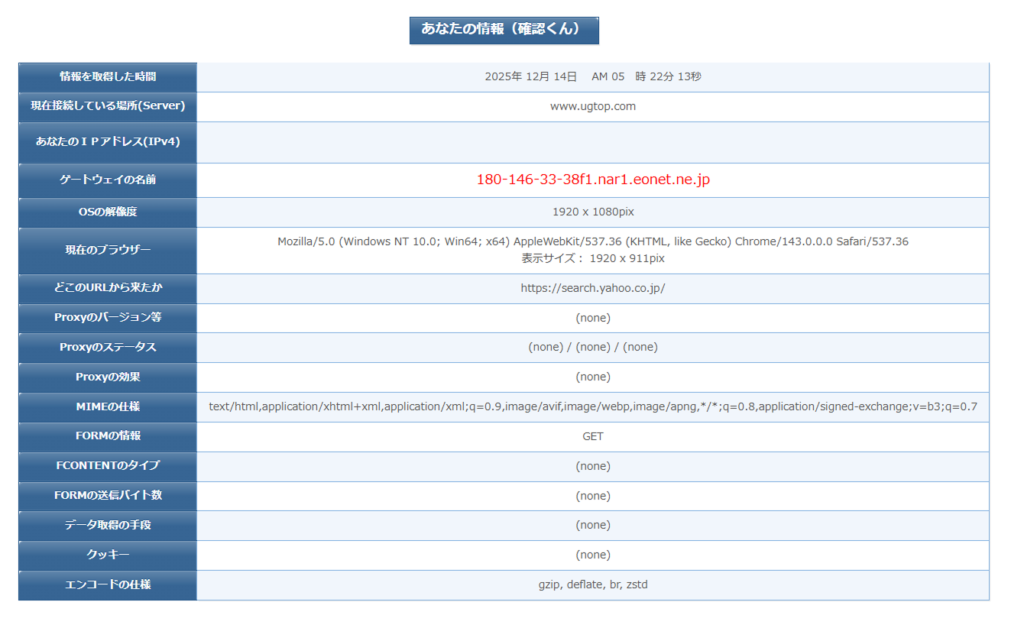
Task: Click the Mozilla/5.0 user agent string
Action: pyautogui.click(x=593, y=242)
